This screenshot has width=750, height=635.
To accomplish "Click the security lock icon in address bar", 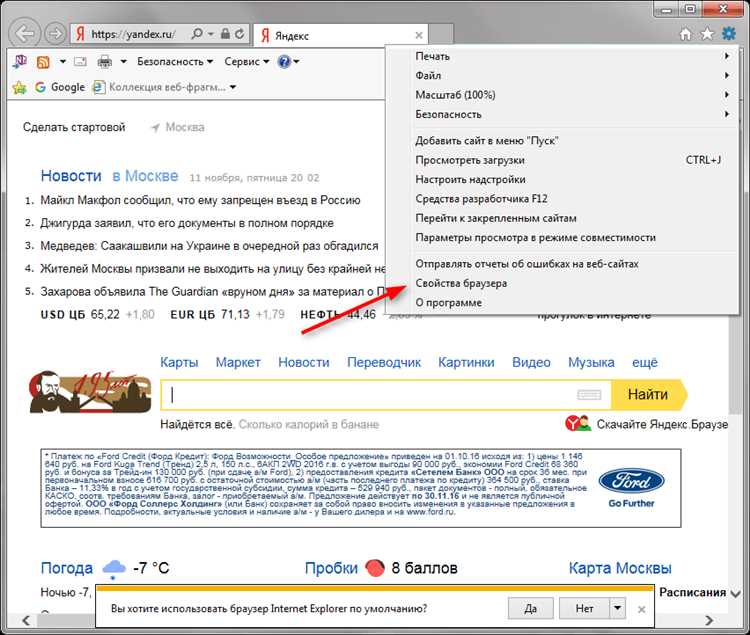I will pyautogui.click(x=225, y=33).
